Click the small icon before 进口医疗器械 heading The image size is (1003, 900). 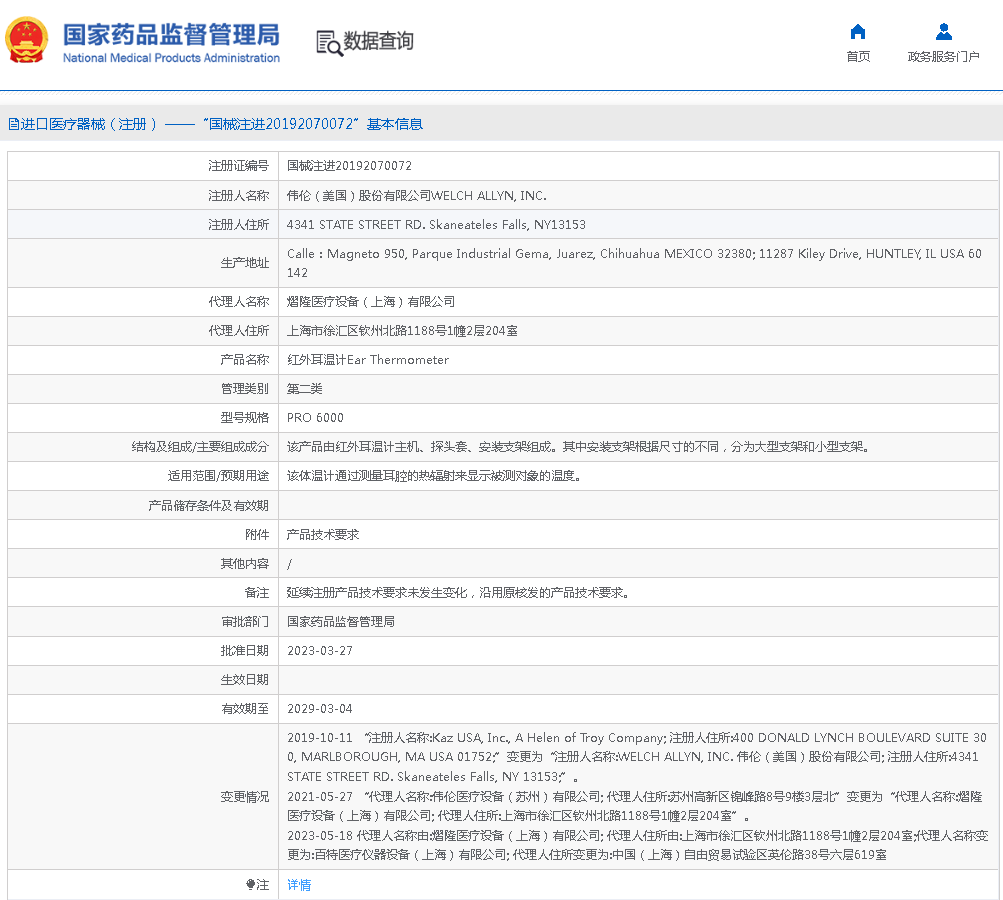(13, 125)
